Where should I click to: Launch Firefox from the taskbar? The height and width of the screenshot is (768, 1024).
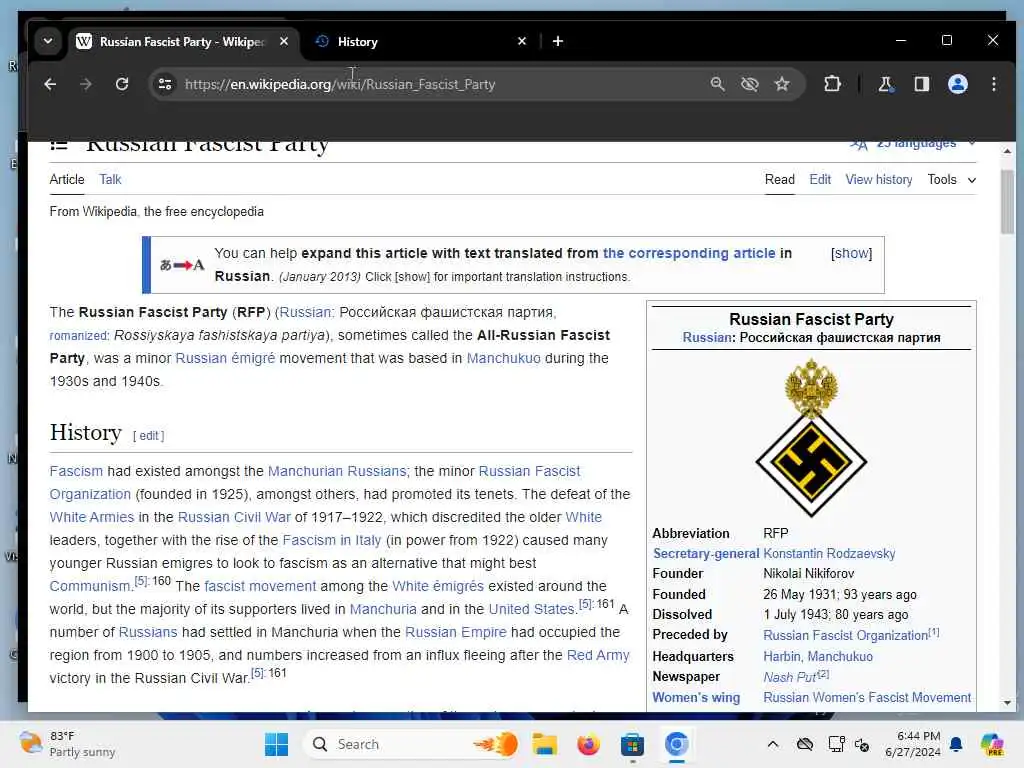point(588,744)
